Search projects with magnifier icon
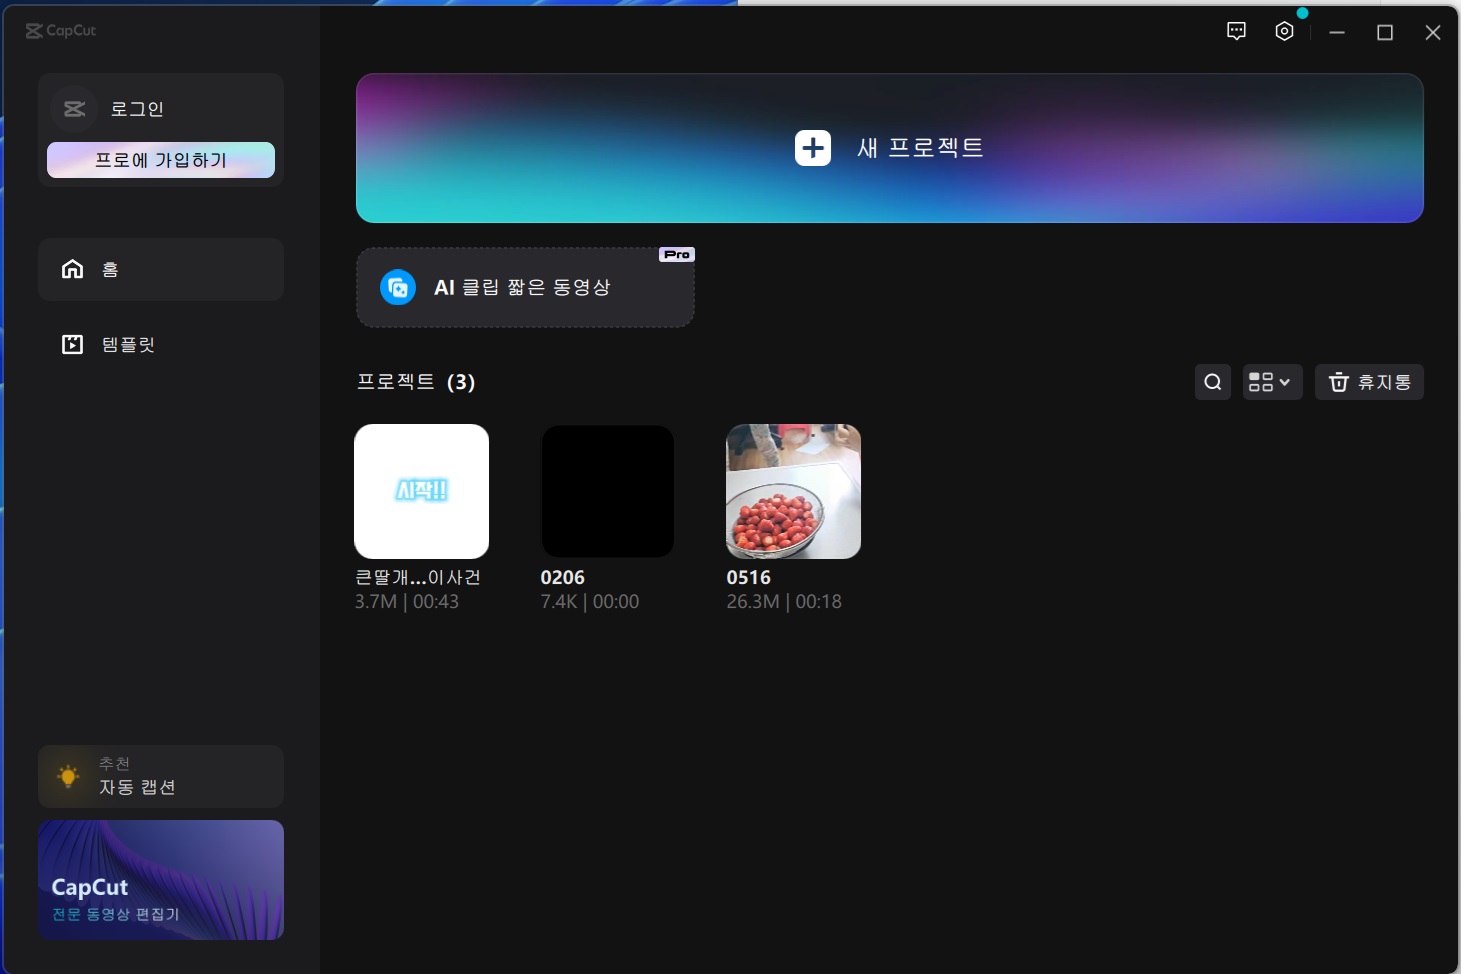 click(1213, 382)
